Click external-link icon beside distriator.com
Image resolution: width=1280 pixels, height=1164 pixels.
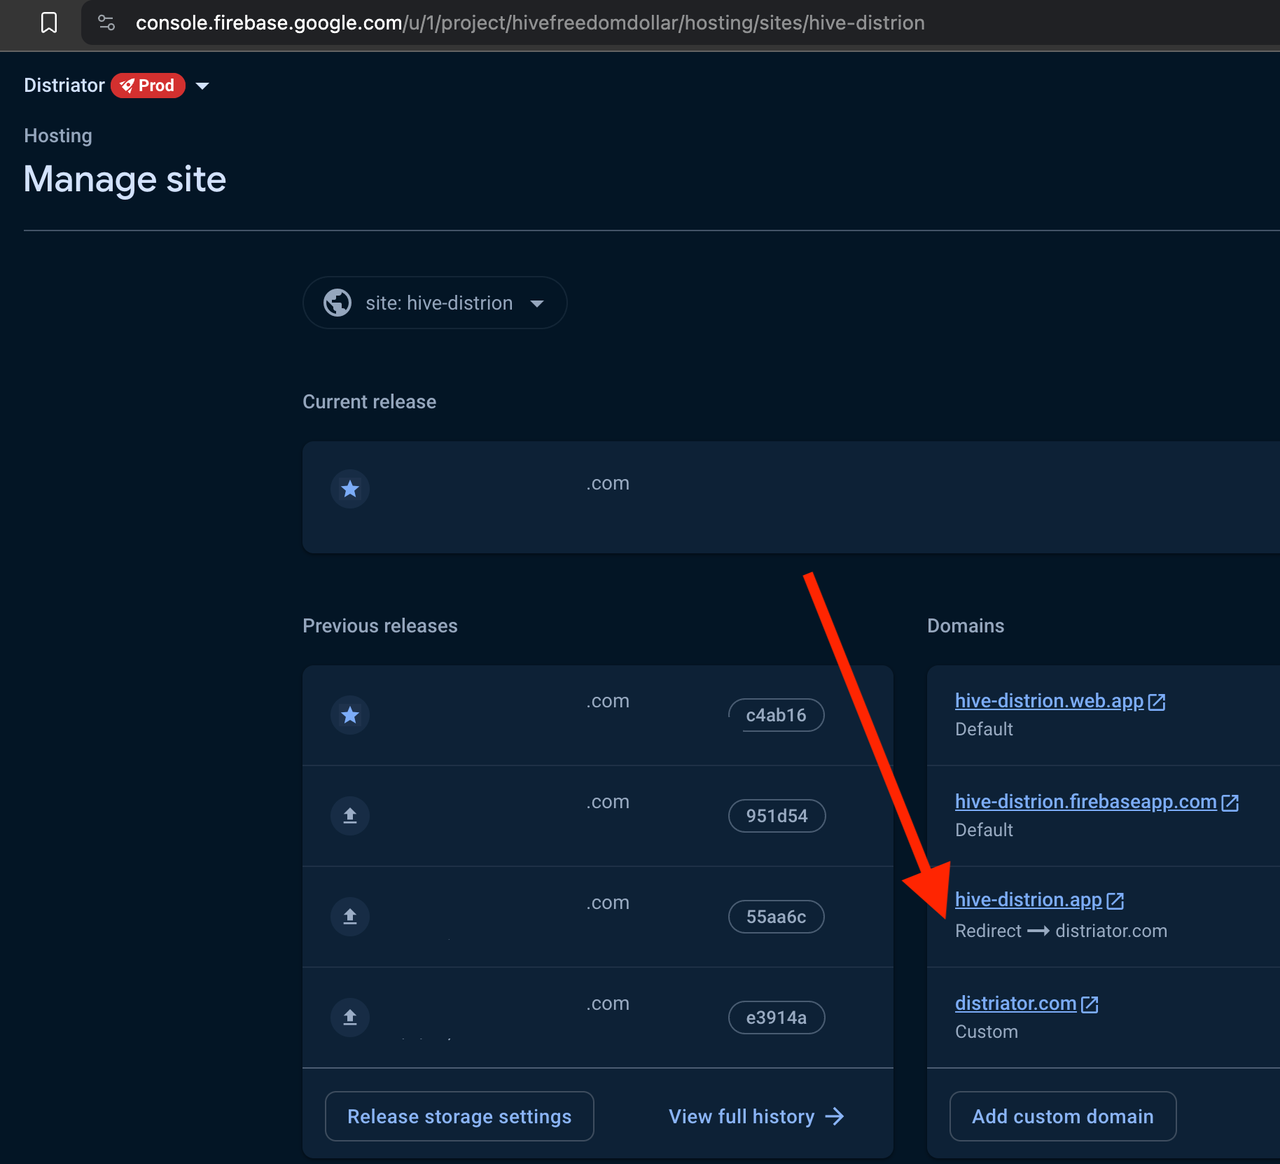coord(1090,1004)
